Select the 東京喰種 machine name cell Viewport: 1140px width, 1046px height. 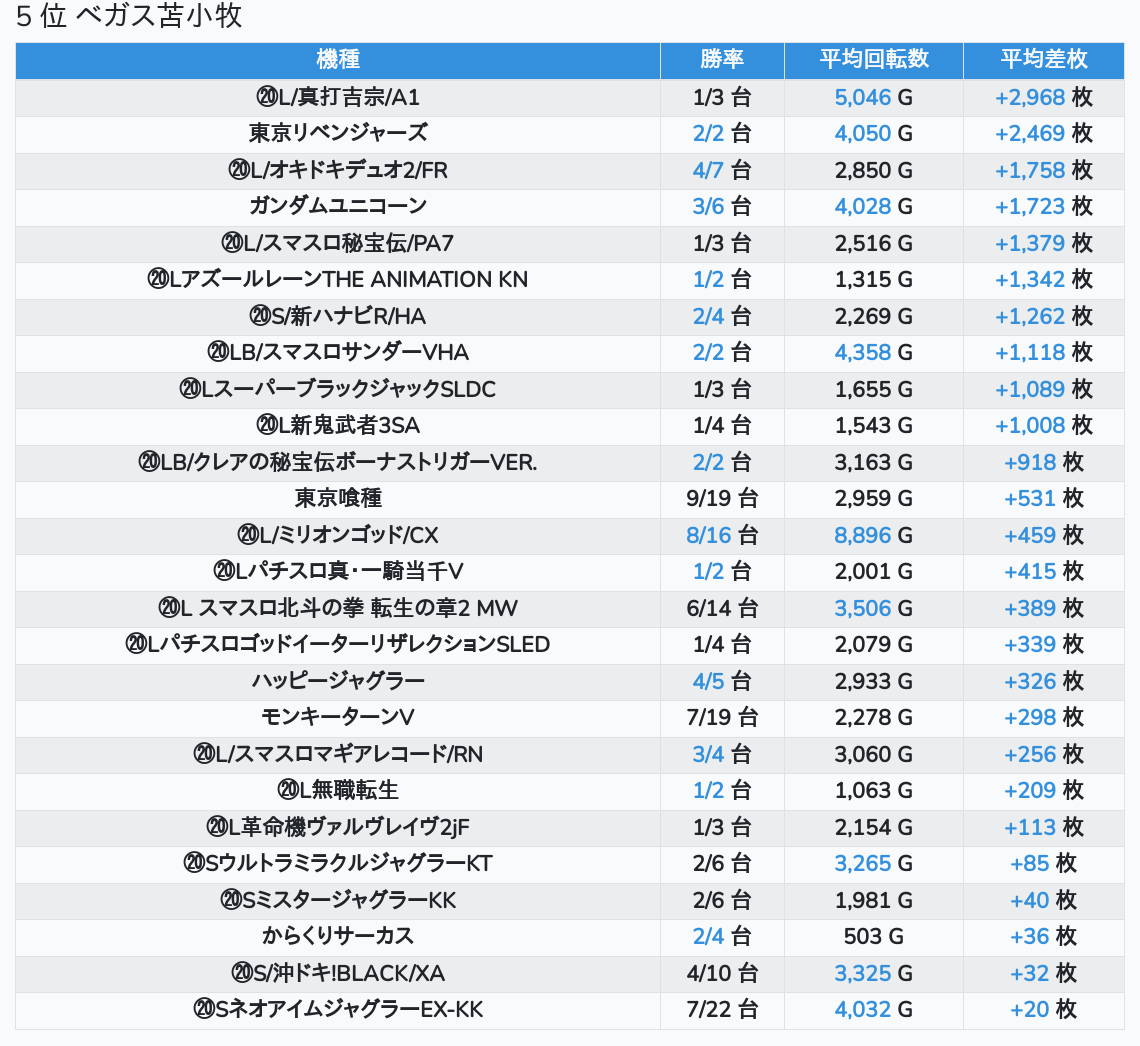[338, 498]
